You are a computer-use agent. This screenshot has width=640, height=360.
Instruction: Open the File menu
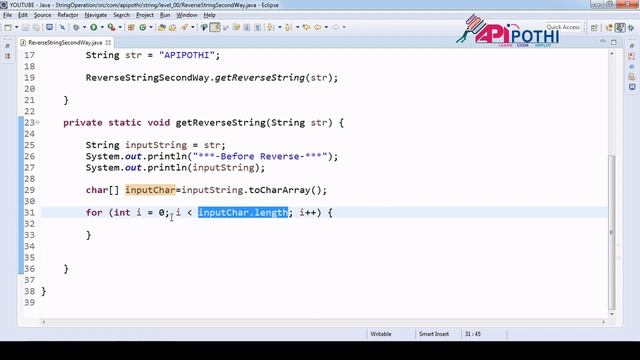(7, 15)
